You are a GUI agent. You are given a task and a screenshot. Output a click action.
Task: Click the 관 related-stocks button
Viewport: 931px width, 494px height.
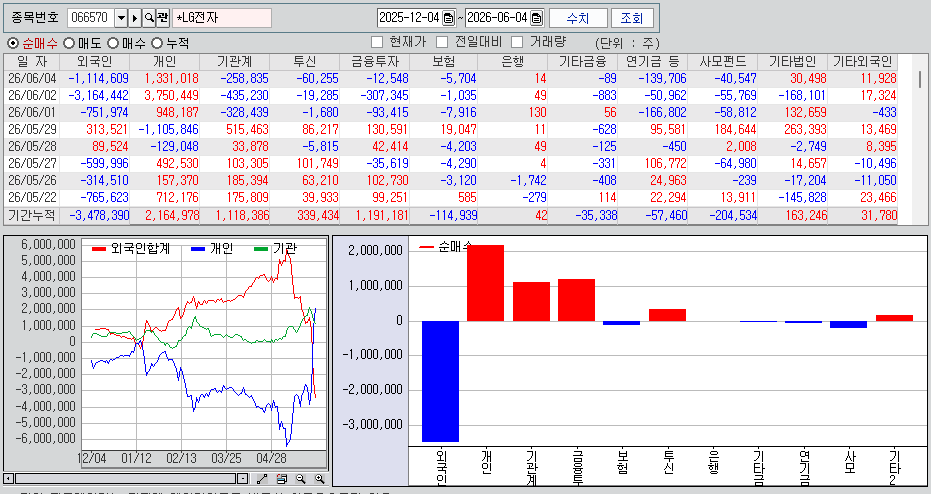click(163, 18)
